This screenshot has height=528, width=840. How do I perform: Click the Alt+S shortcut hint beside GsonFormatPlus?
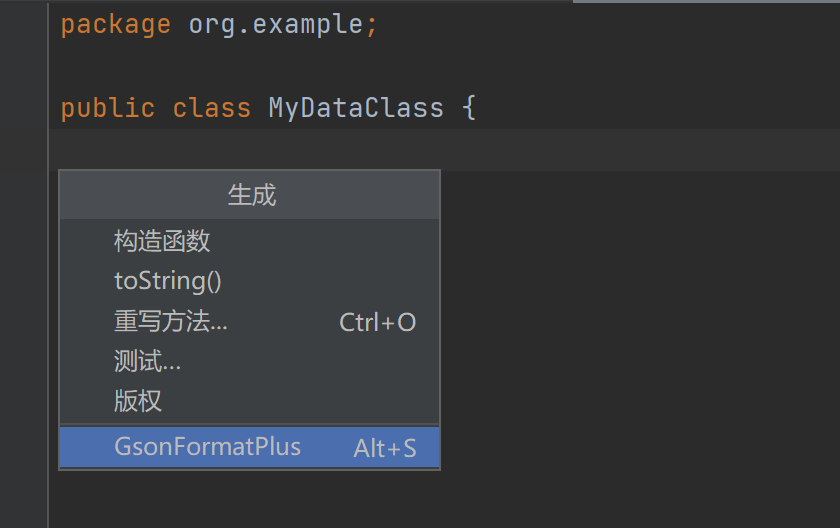click(384, 449)
